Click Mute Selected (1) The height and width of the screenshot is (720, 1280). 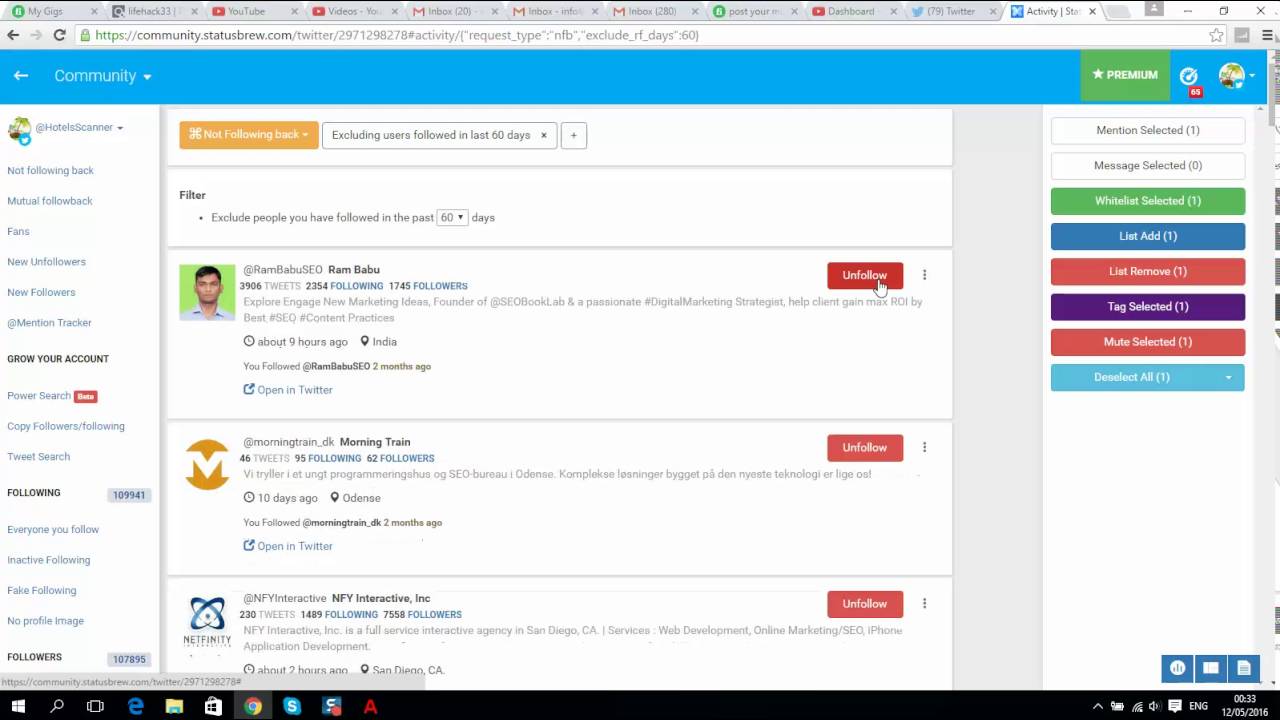point(1148,342)
